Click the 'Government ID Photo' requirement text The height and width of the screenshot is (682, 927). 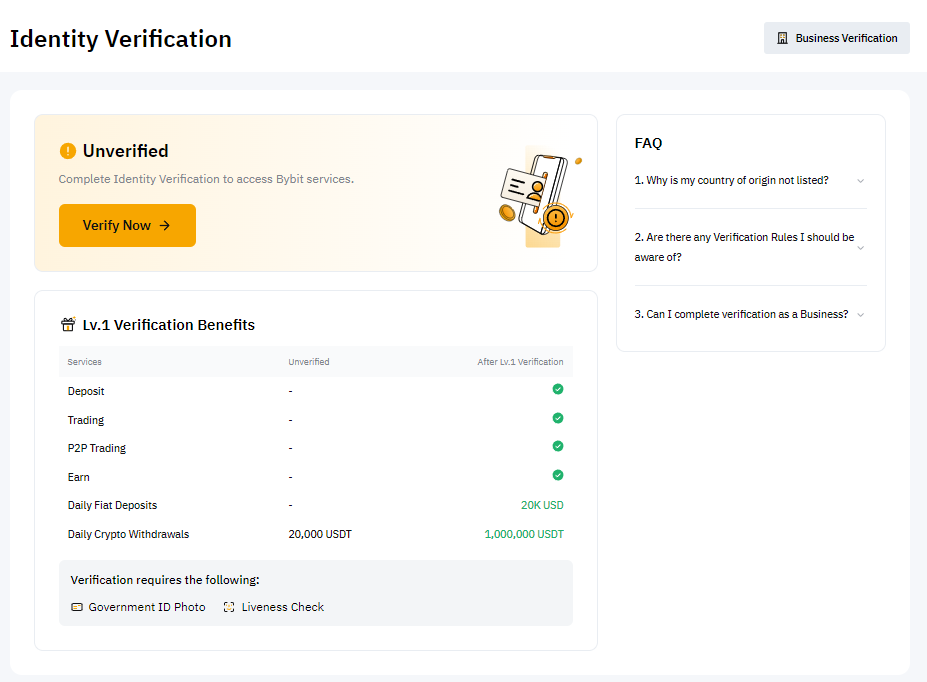click(147, 607)
